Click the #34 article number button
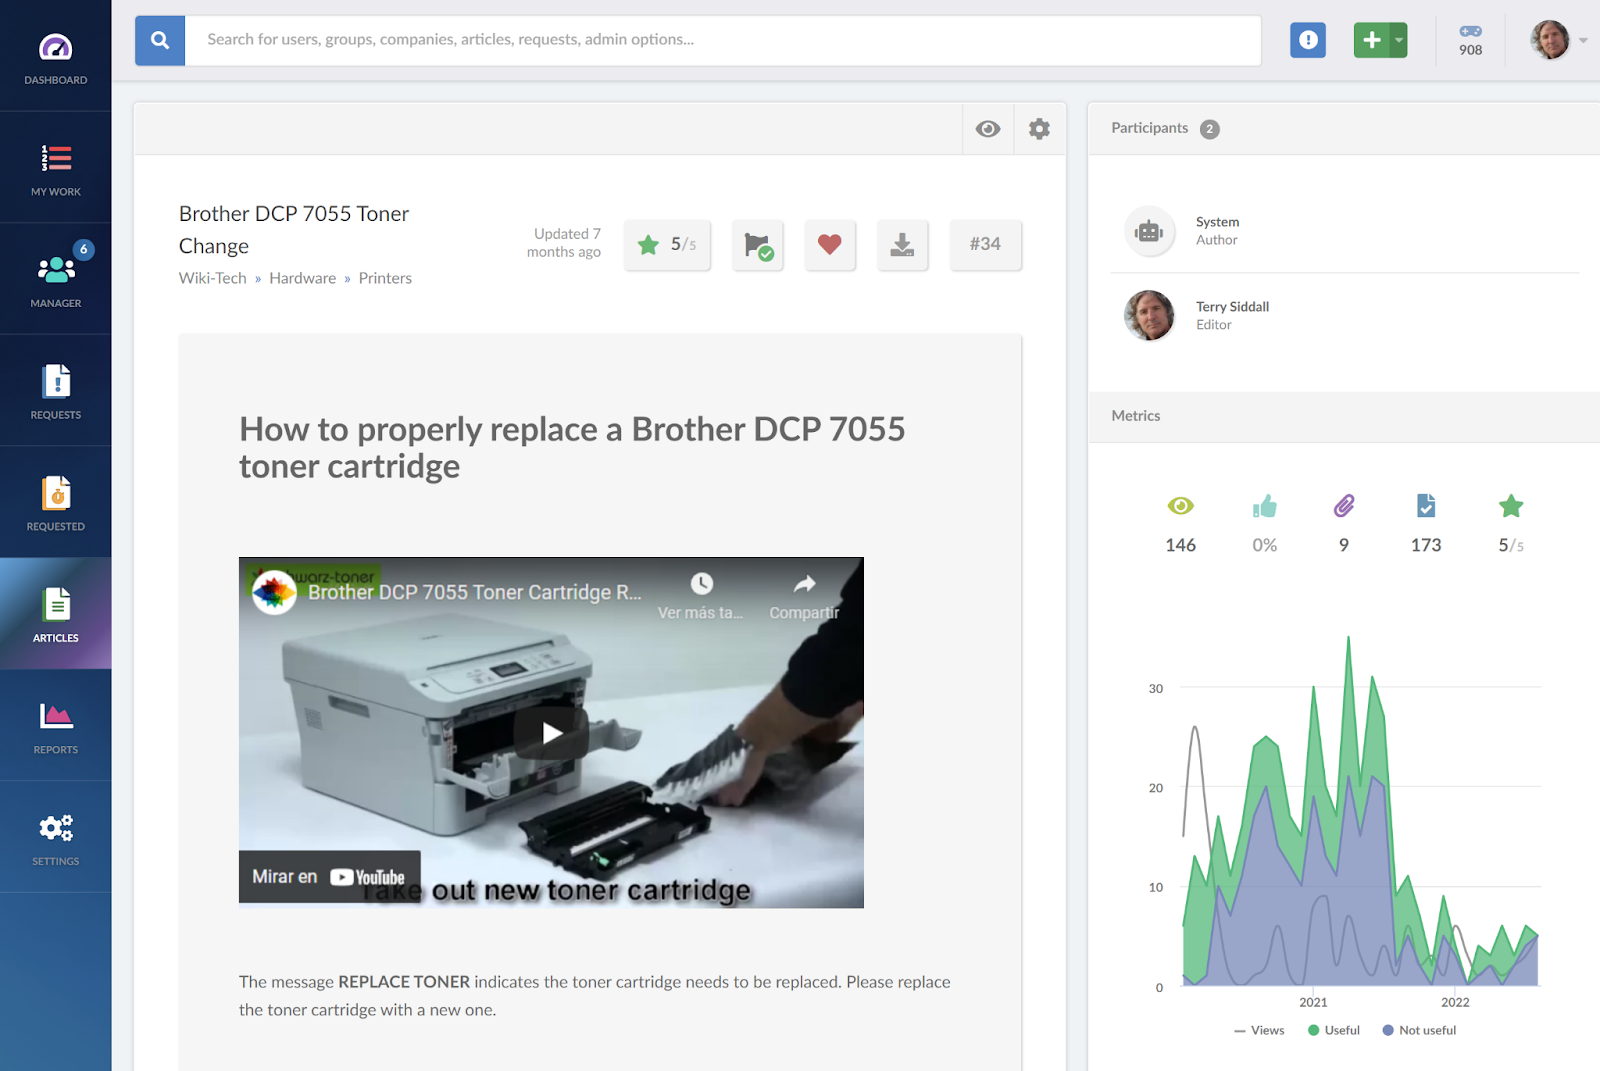 point(985,244)
